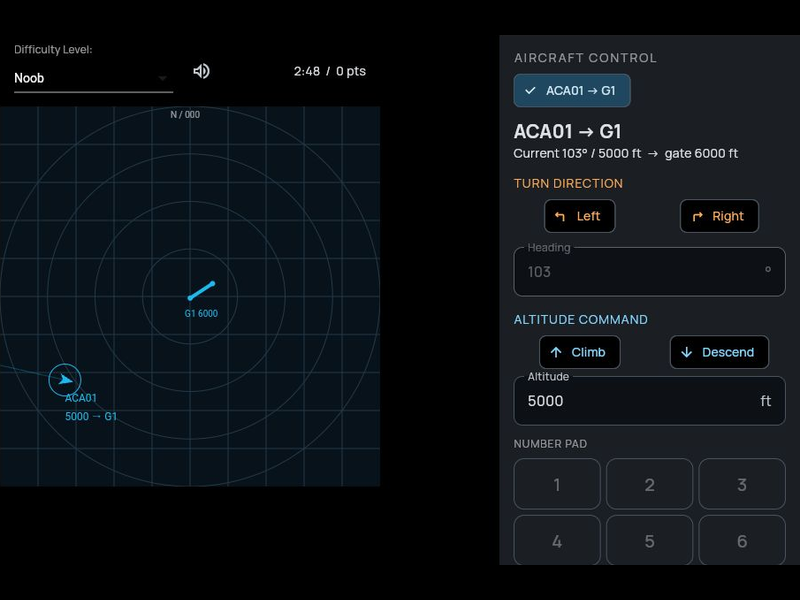This screenshot has width=800, height=600.
Task: Tap number pad key 4
Action: [557, 540]
